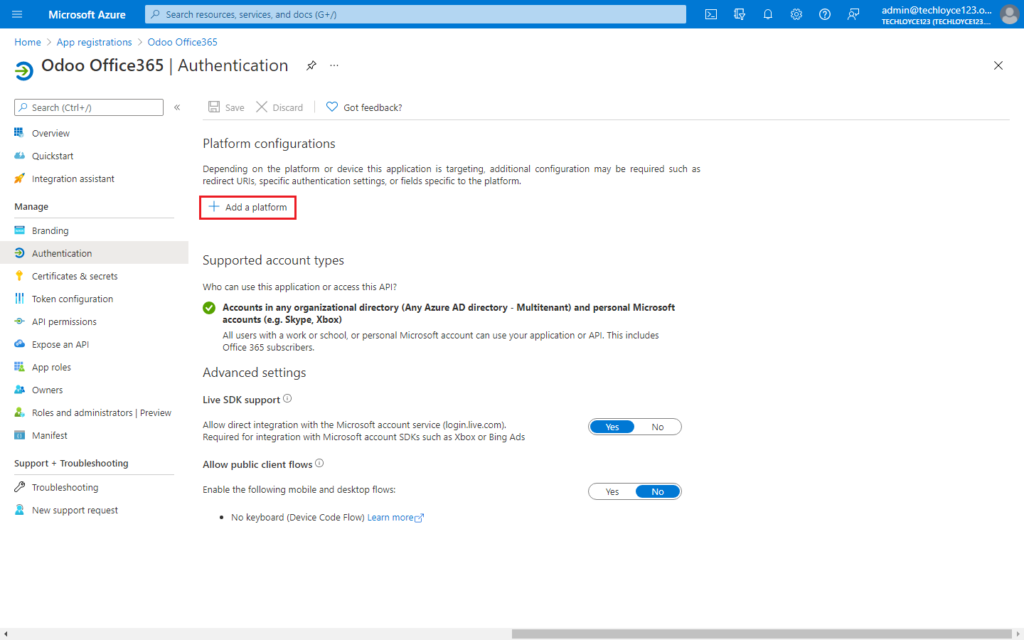Click the Microsoft Azure brand title

click(x=87, y=14)
